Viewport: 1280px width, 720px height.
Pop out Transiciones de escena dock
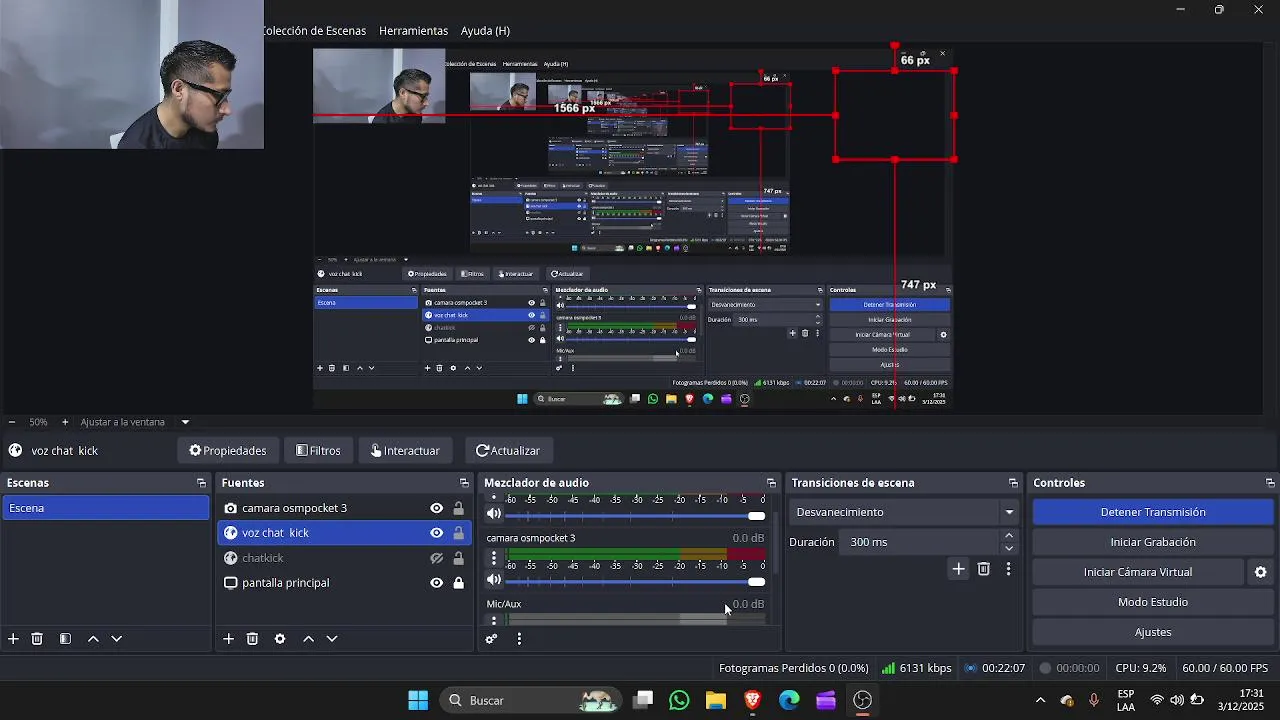pos(1013,483)
